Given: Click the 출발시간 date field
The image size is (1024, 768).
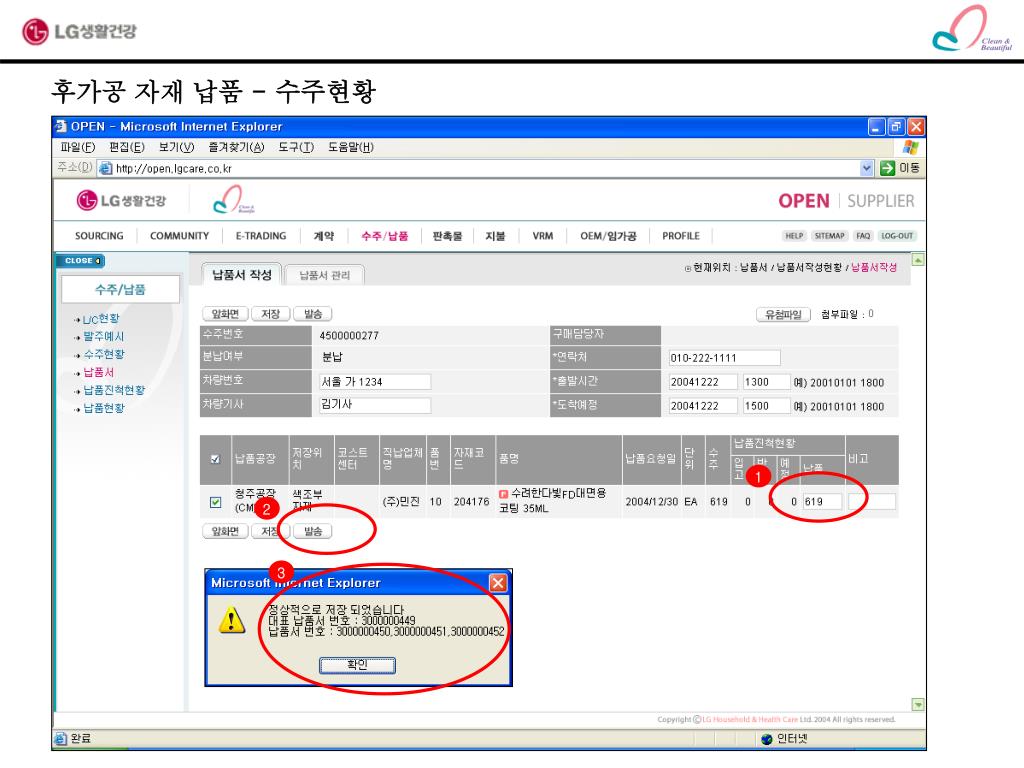Looking at the screenshot, I should pyautogui.click(x=703, y=381).
